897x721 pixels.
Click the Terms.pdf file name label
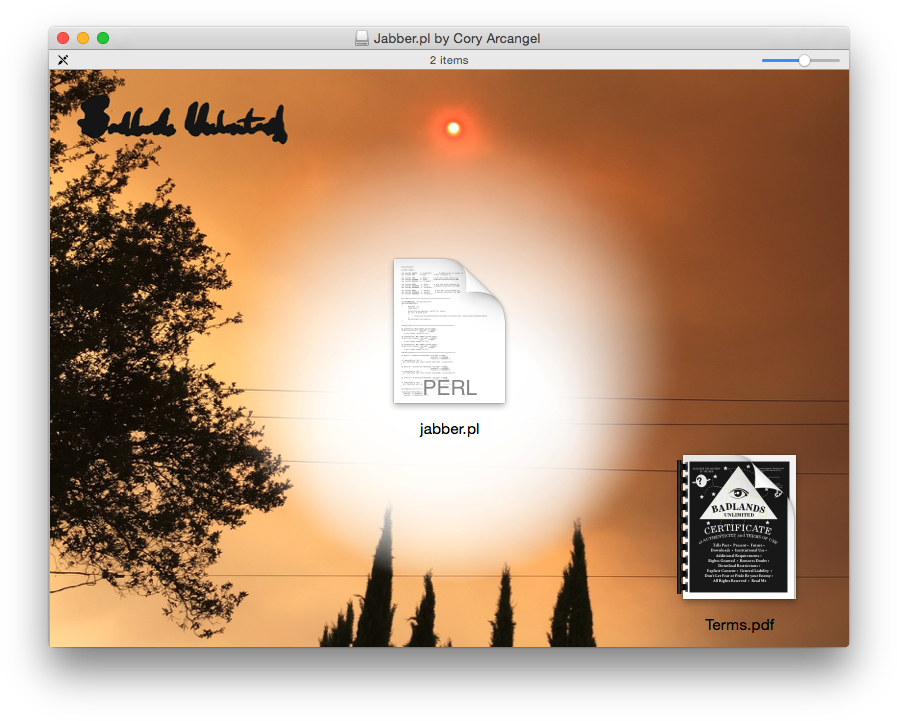(x=739, y=625)
